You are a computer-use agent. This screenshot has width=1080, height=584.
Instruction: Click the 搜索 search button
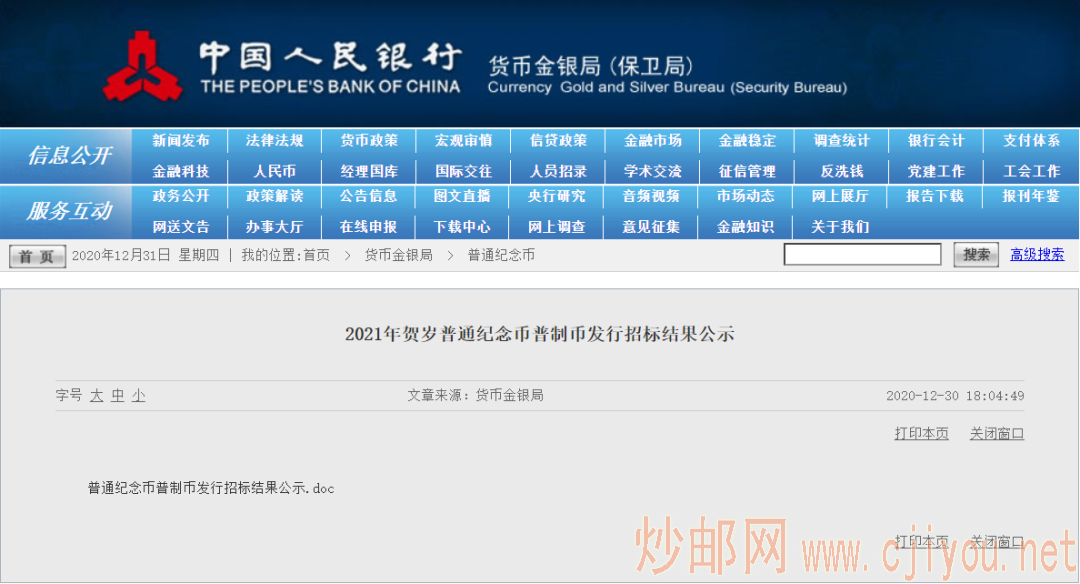tap(976, 255)
